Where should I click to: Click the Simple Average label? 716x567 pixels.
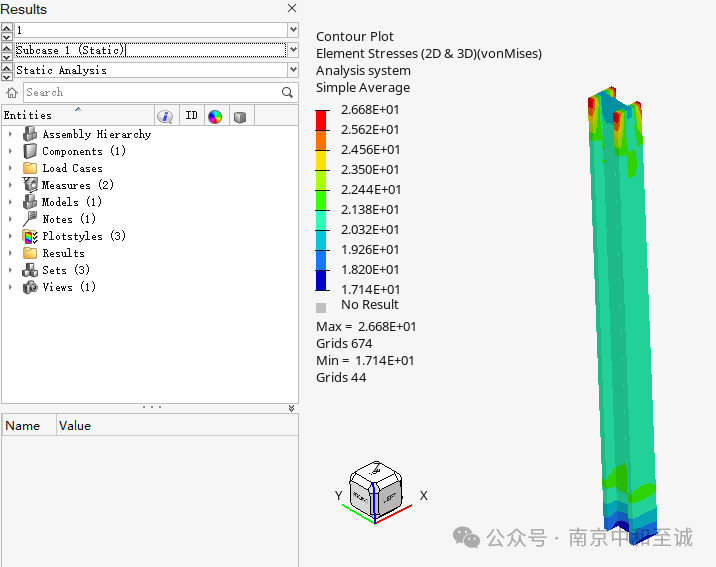(363, 88)
